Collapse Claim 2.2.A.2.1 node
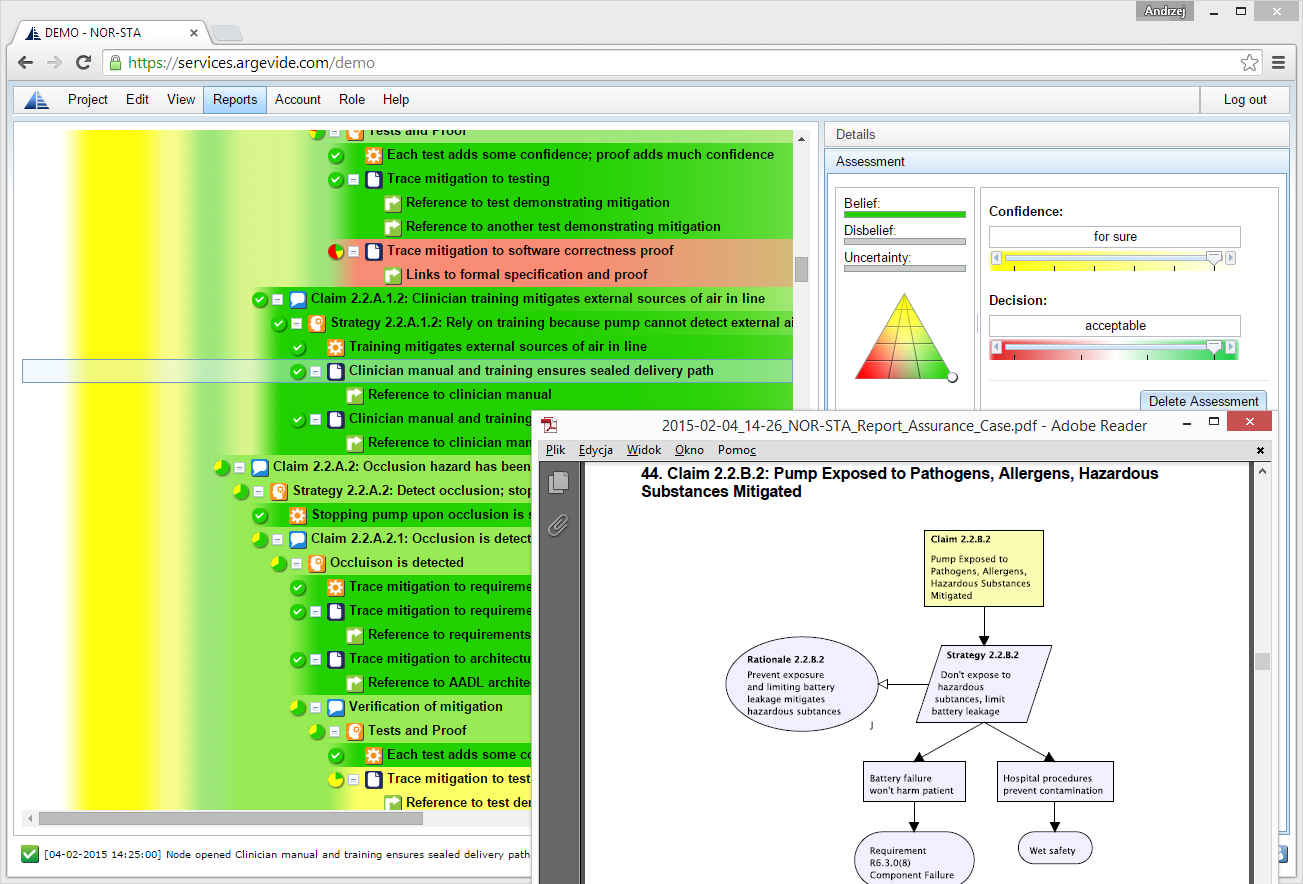This screenshot has height=884, width=1303. (x=278, y=539)
